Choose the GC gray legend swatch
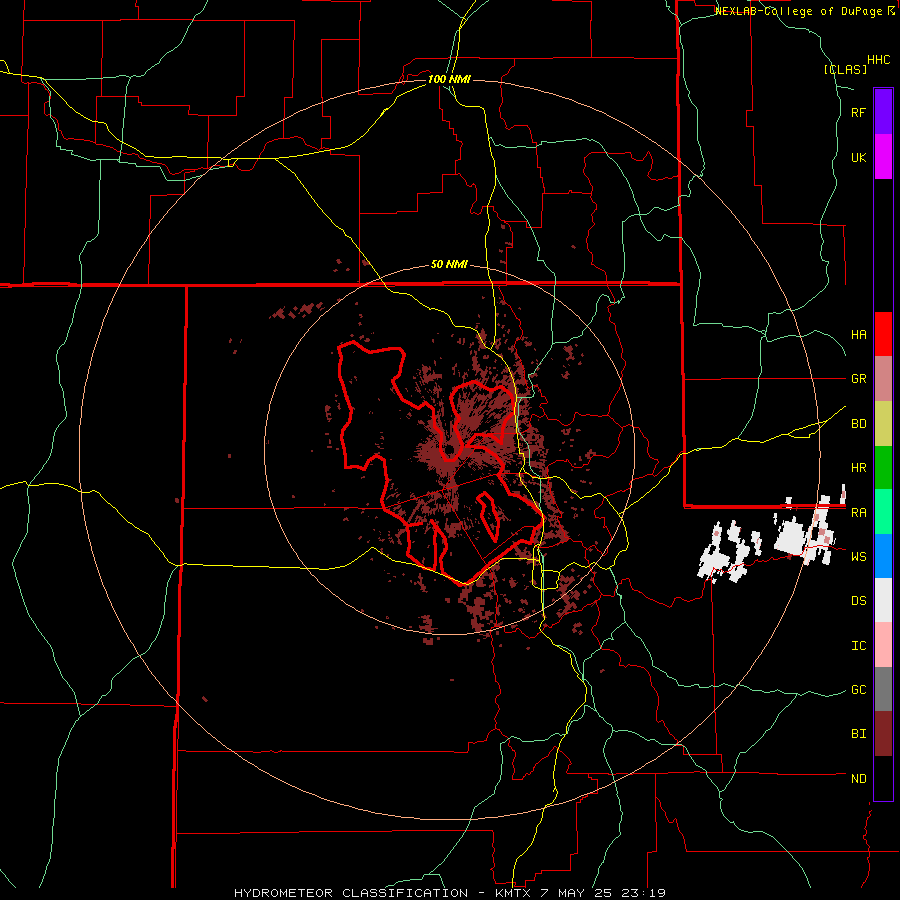Image resolution: width=900 pixels, height=900 pixels. 883,689
